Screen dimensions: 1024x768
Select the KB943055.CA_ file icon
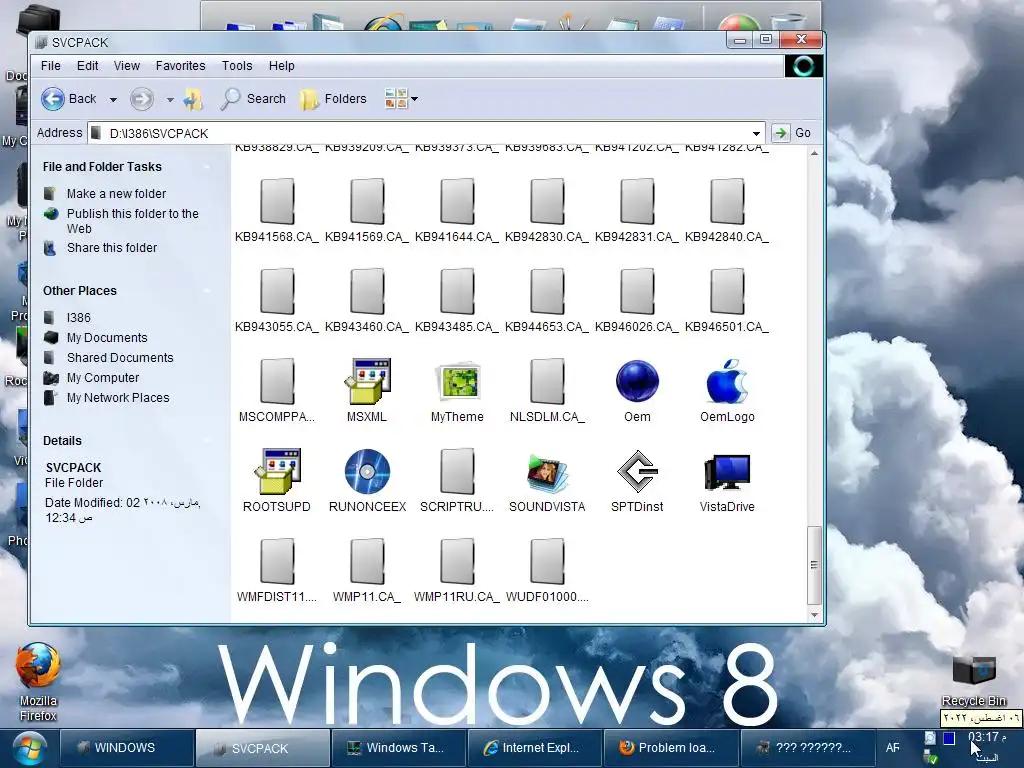[x=277, y=292]
